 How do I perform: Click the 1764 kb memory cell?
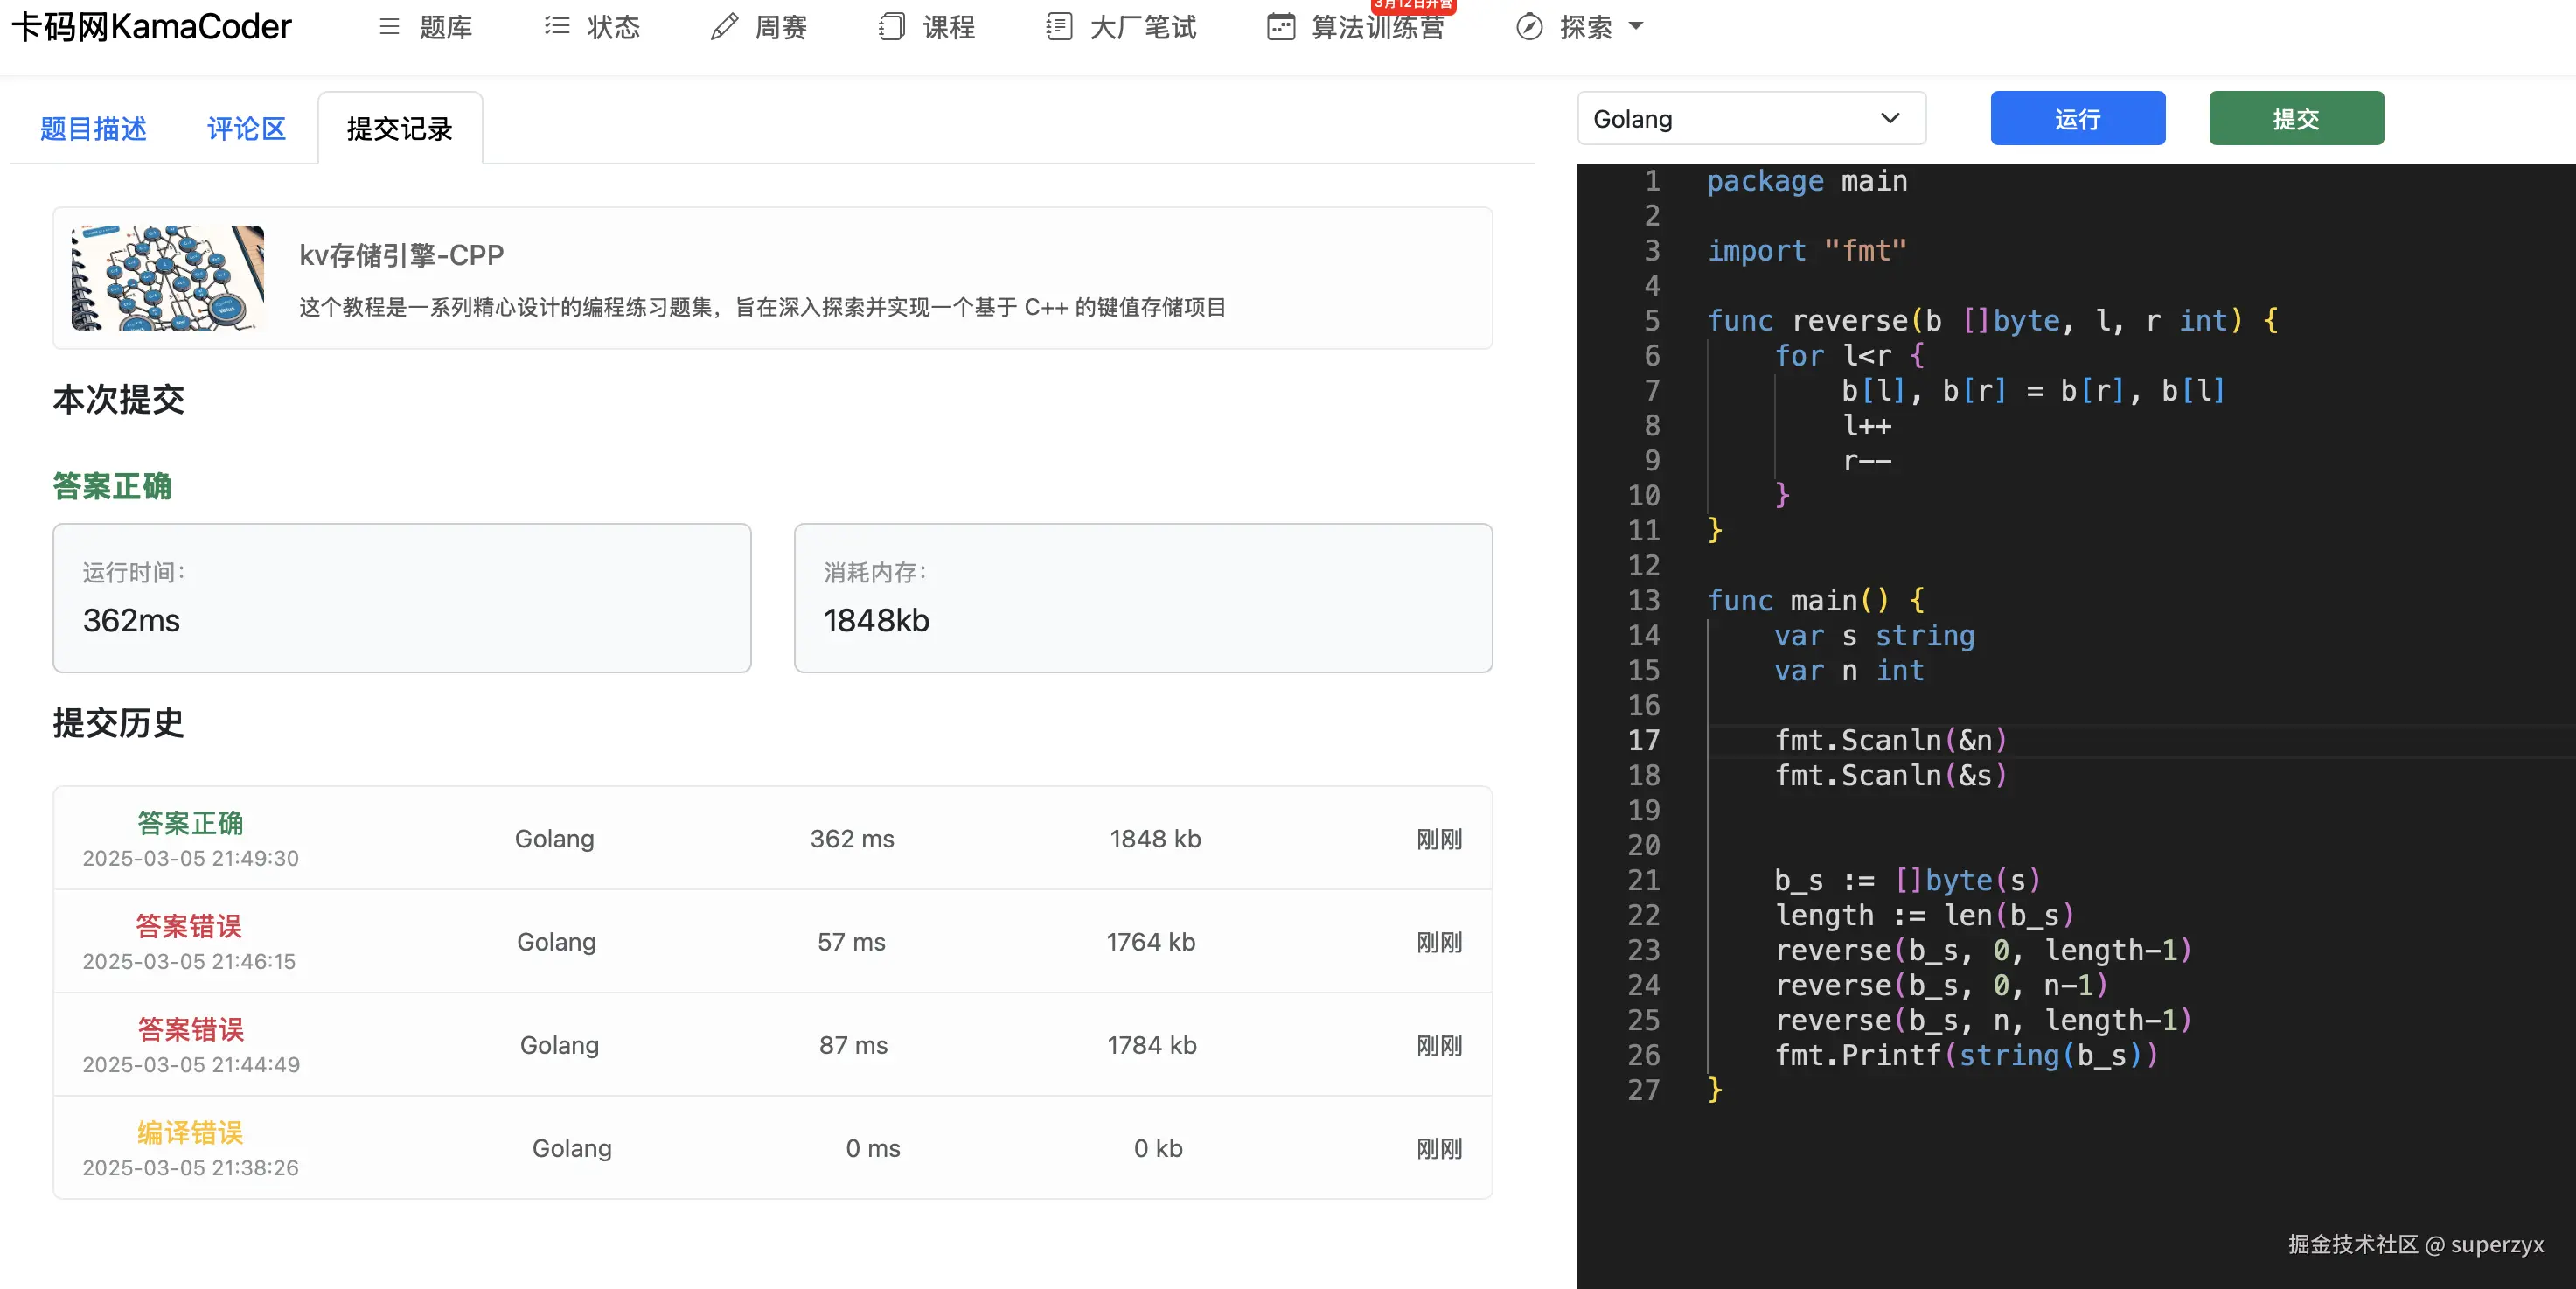1151,942
